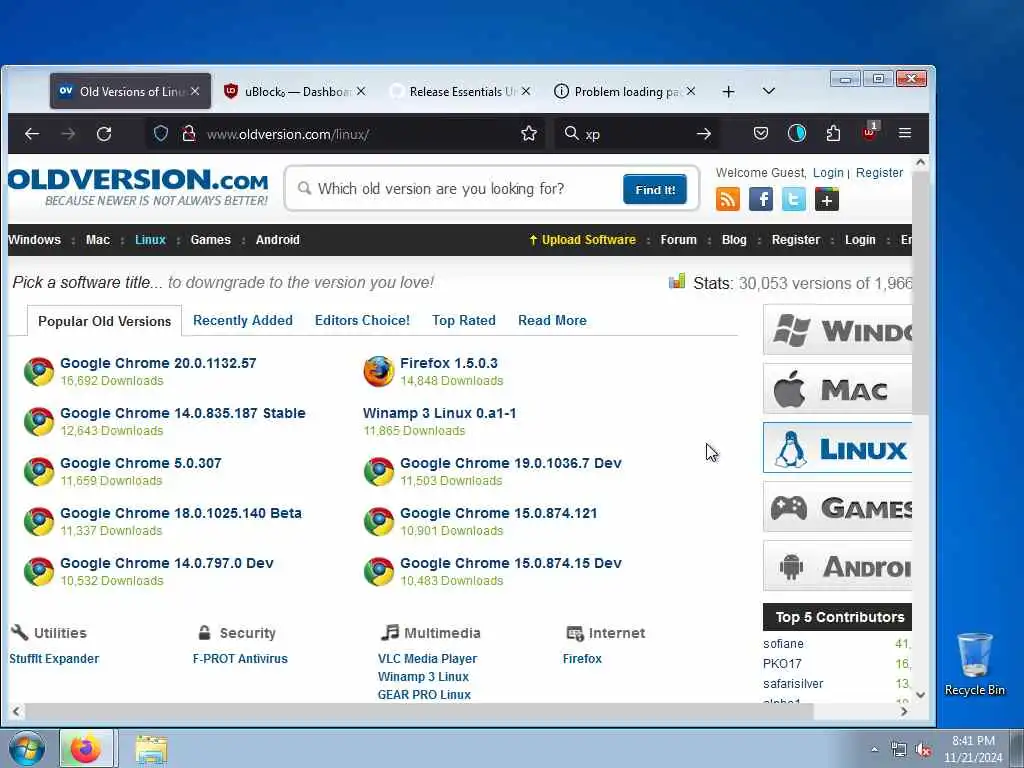
Task: Click the taskbar clock showing 8:41 PM
Action: pos(973,749)
